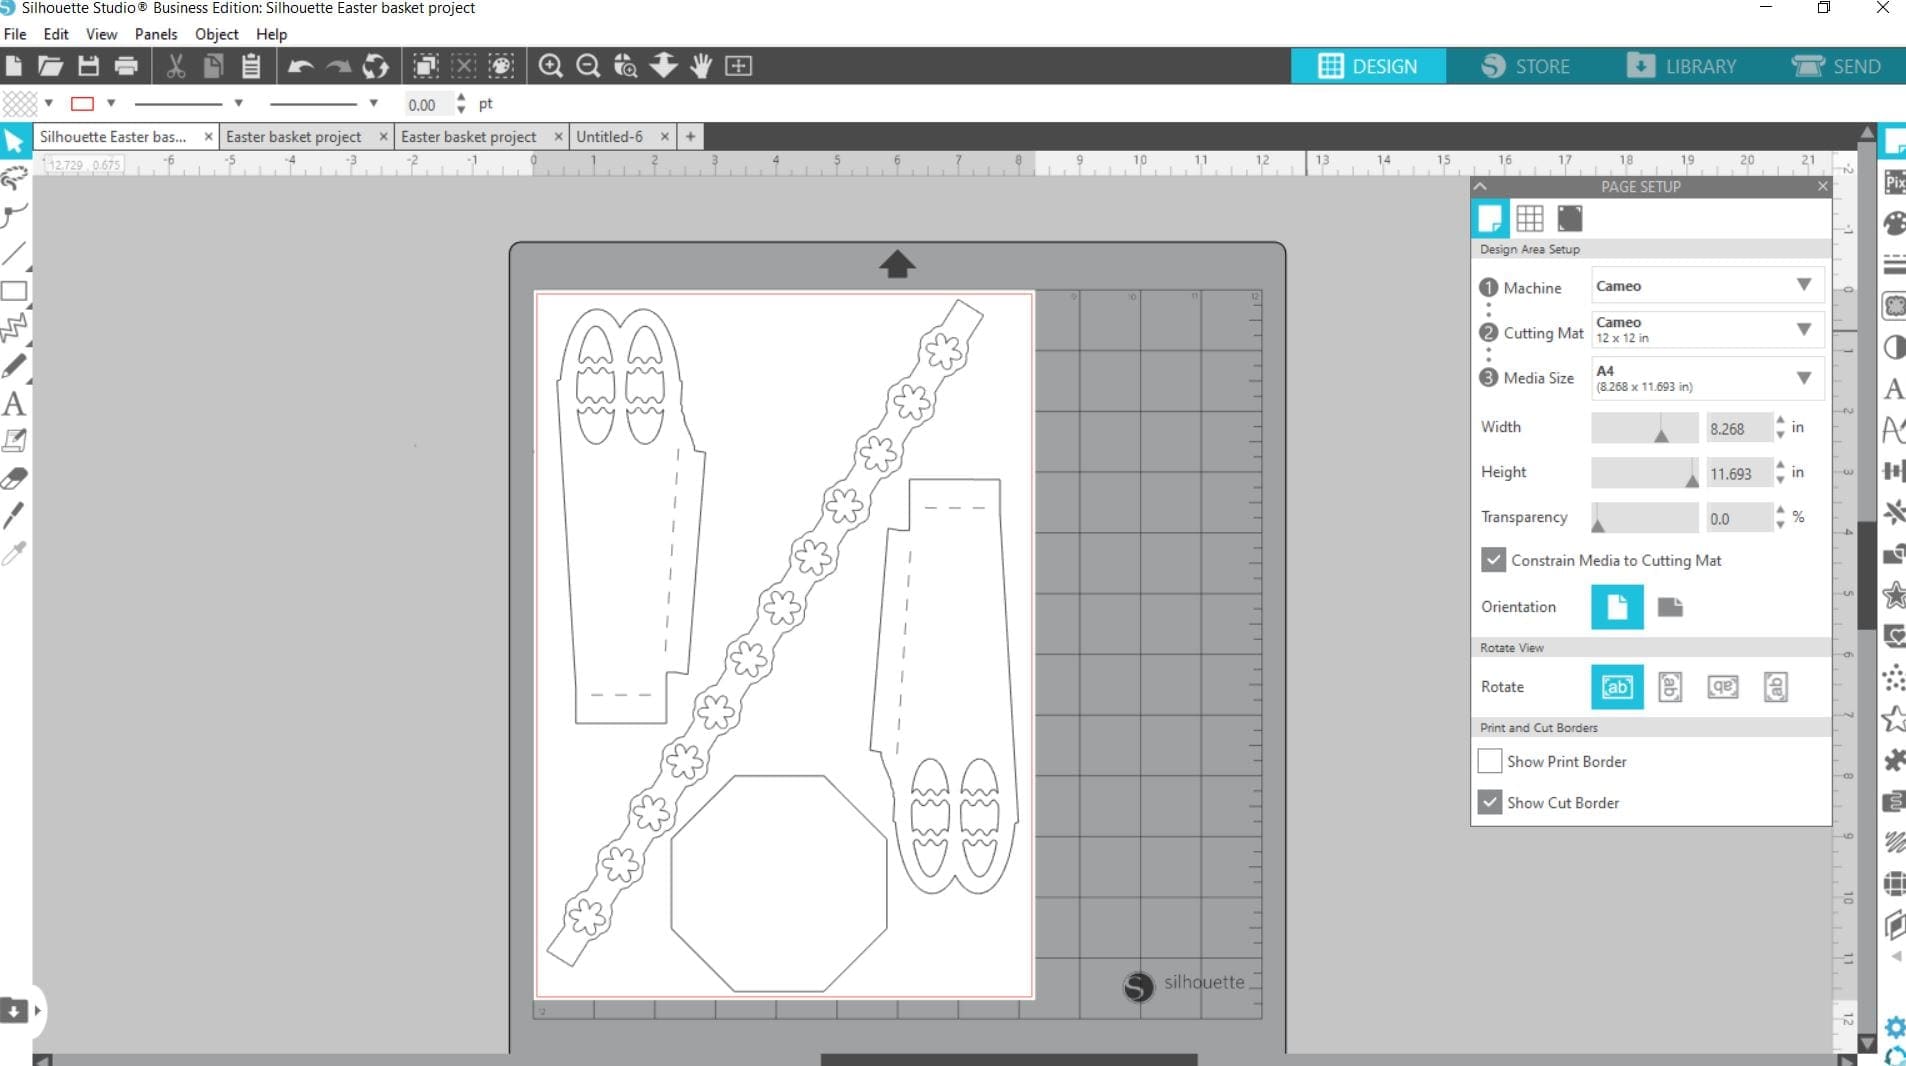The height and width of the screenshot is (1066, 1906).
Task: Adjust the Height slider
Action: click(x=1645, y=473)
